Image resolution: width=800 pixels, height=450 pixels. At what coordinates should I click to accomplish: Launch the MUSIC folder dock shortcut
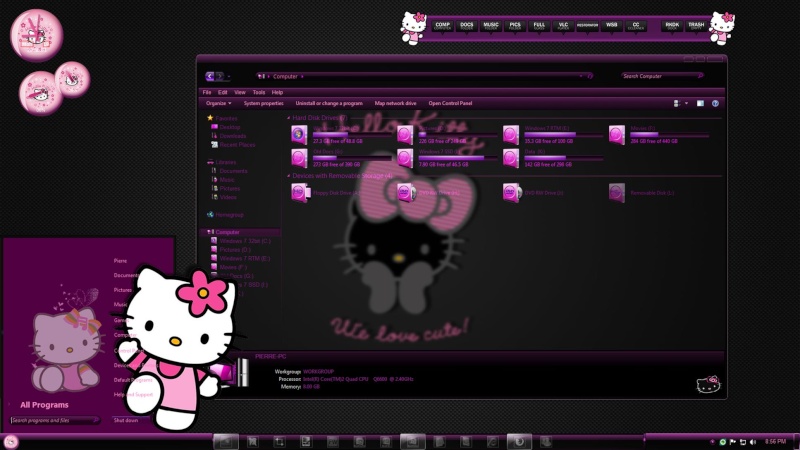coord(491,26)
